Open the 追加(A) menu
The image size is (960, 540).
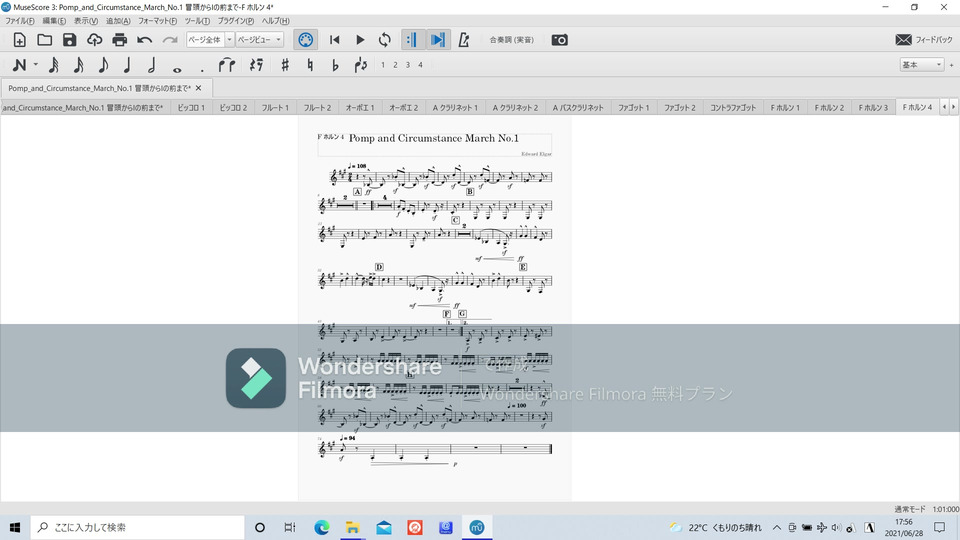point(118,21)
